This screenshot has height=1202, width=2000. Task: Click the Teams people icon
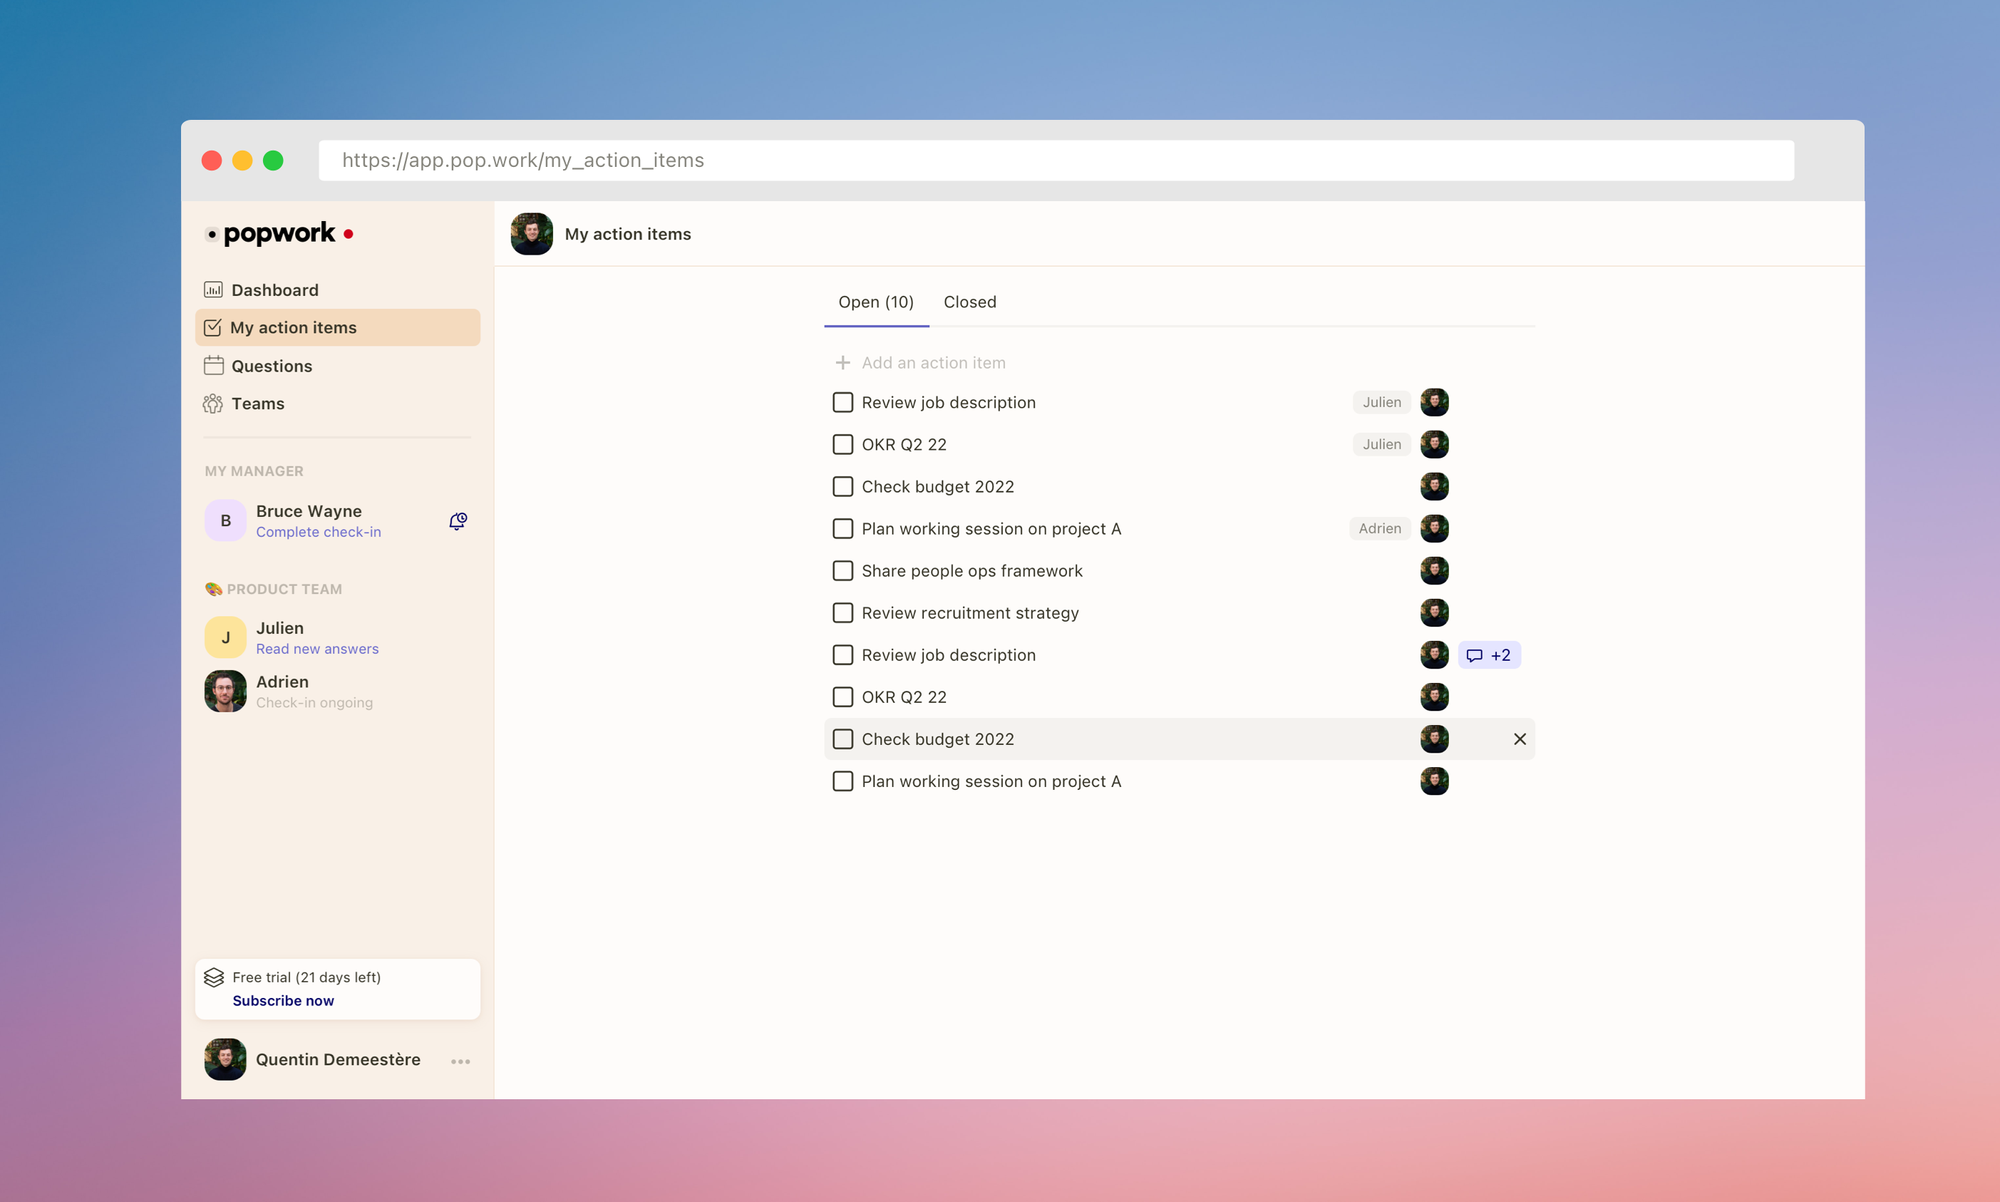pos(213,404)
